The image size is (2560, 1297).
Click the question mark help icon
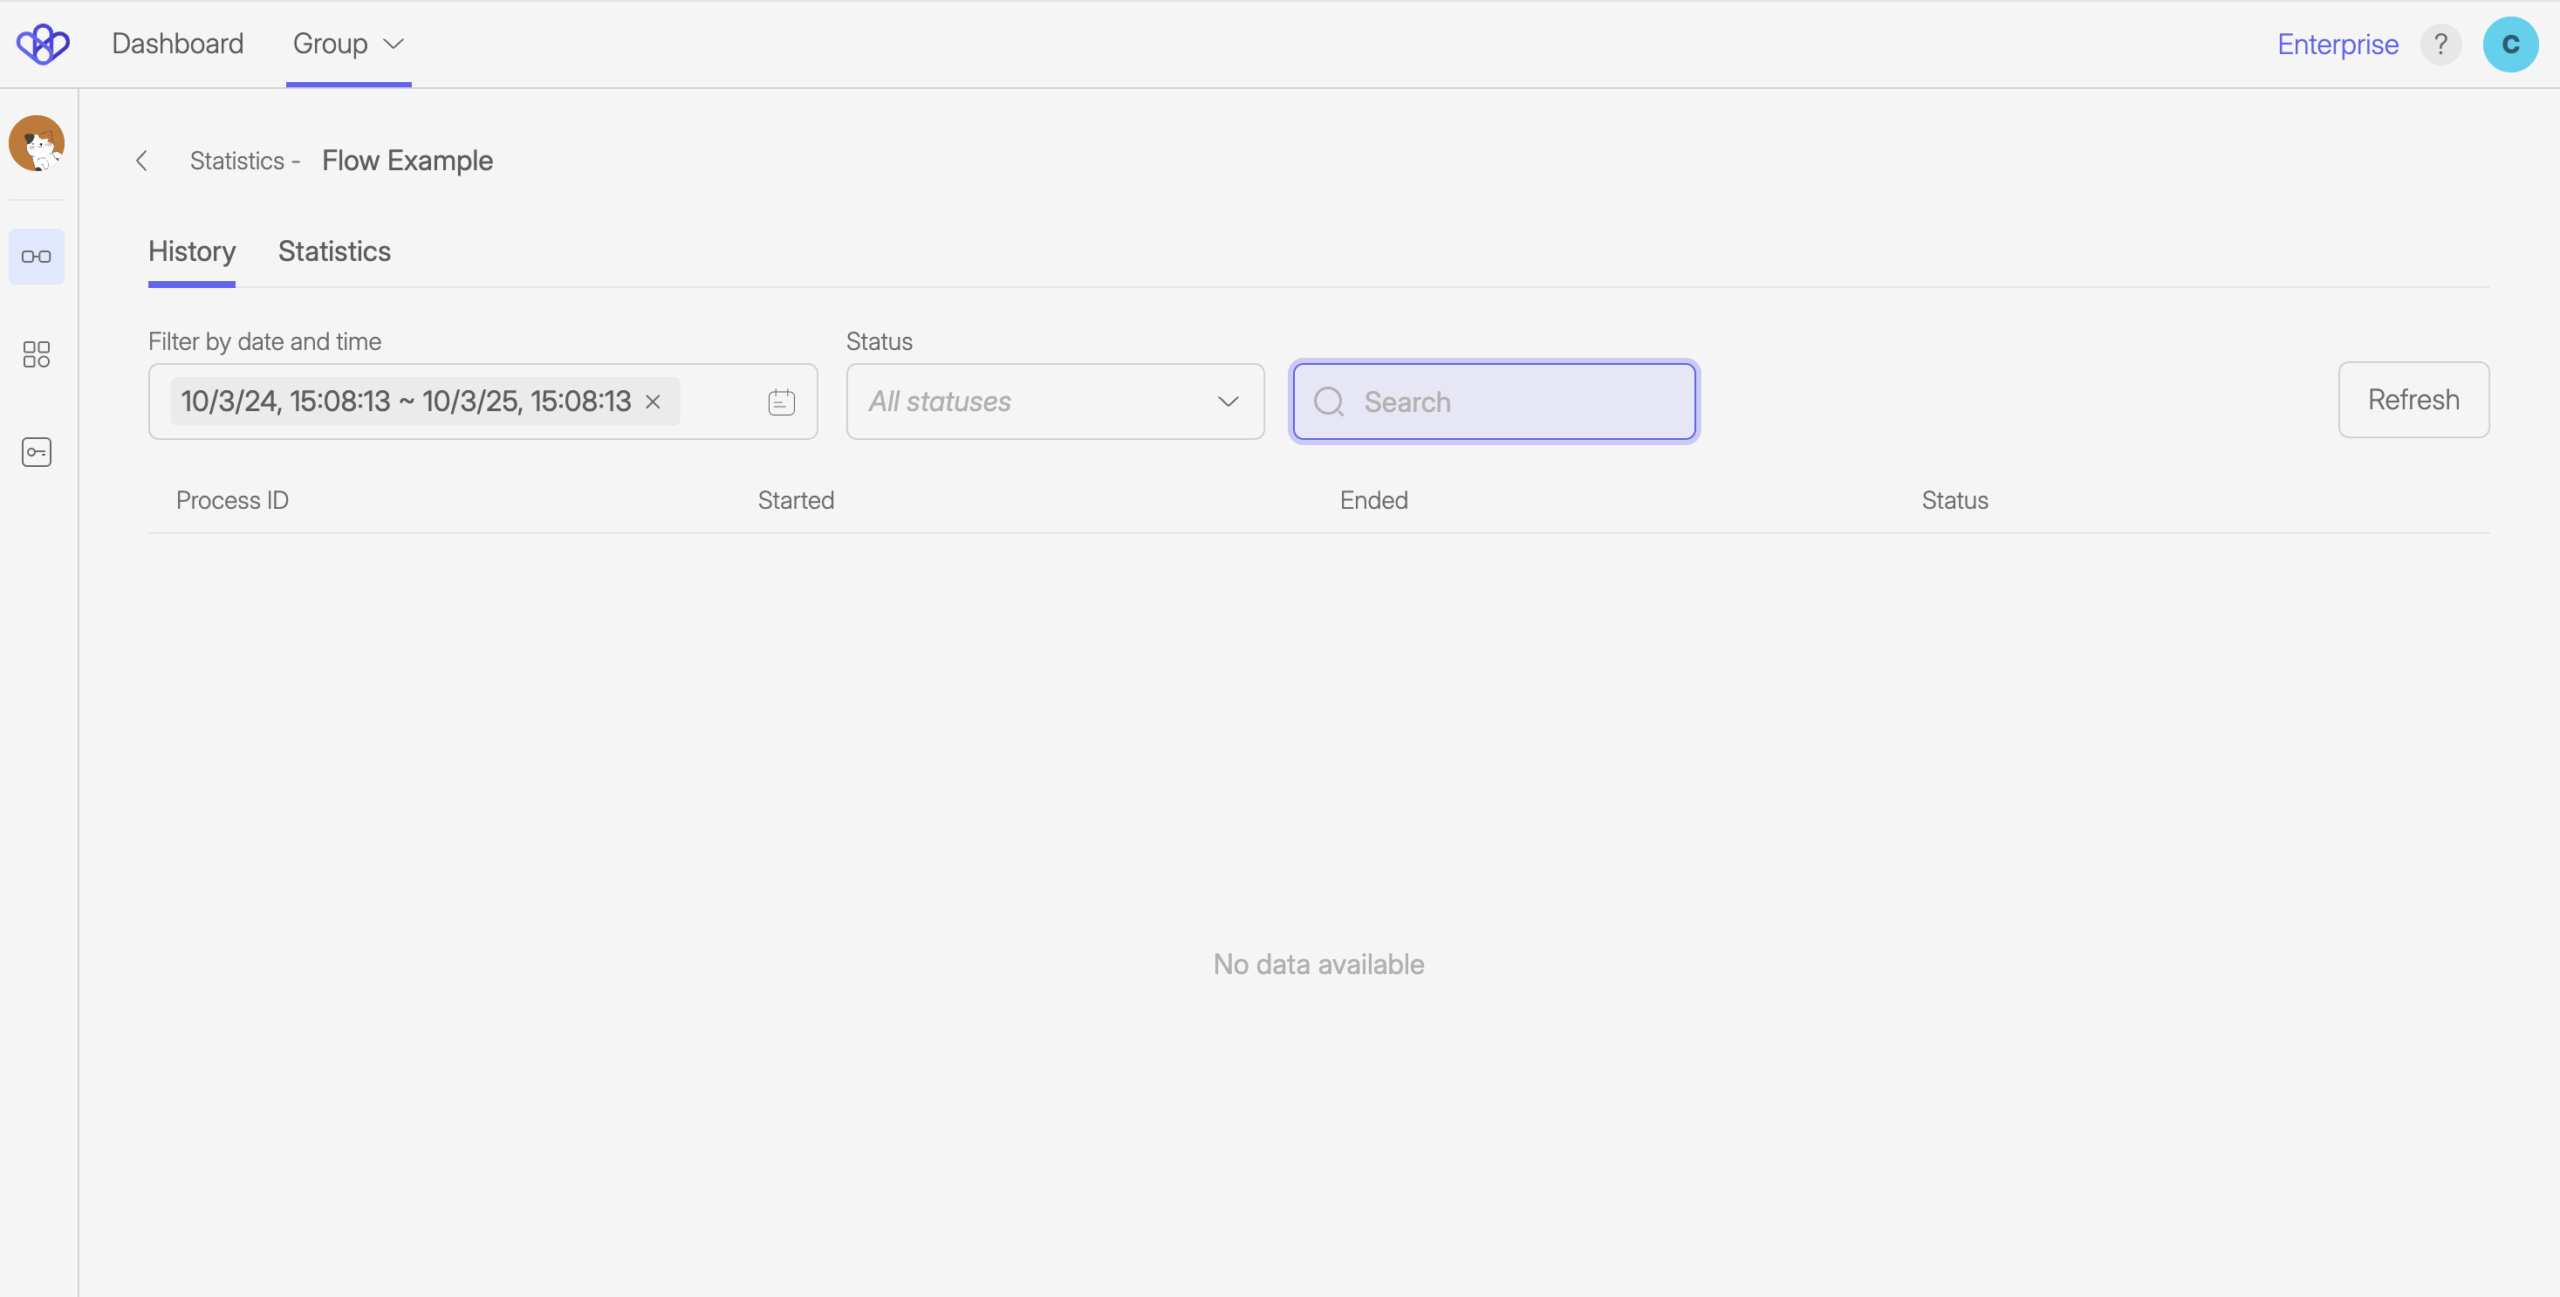pyautogui.click(x=2440, y=44)
